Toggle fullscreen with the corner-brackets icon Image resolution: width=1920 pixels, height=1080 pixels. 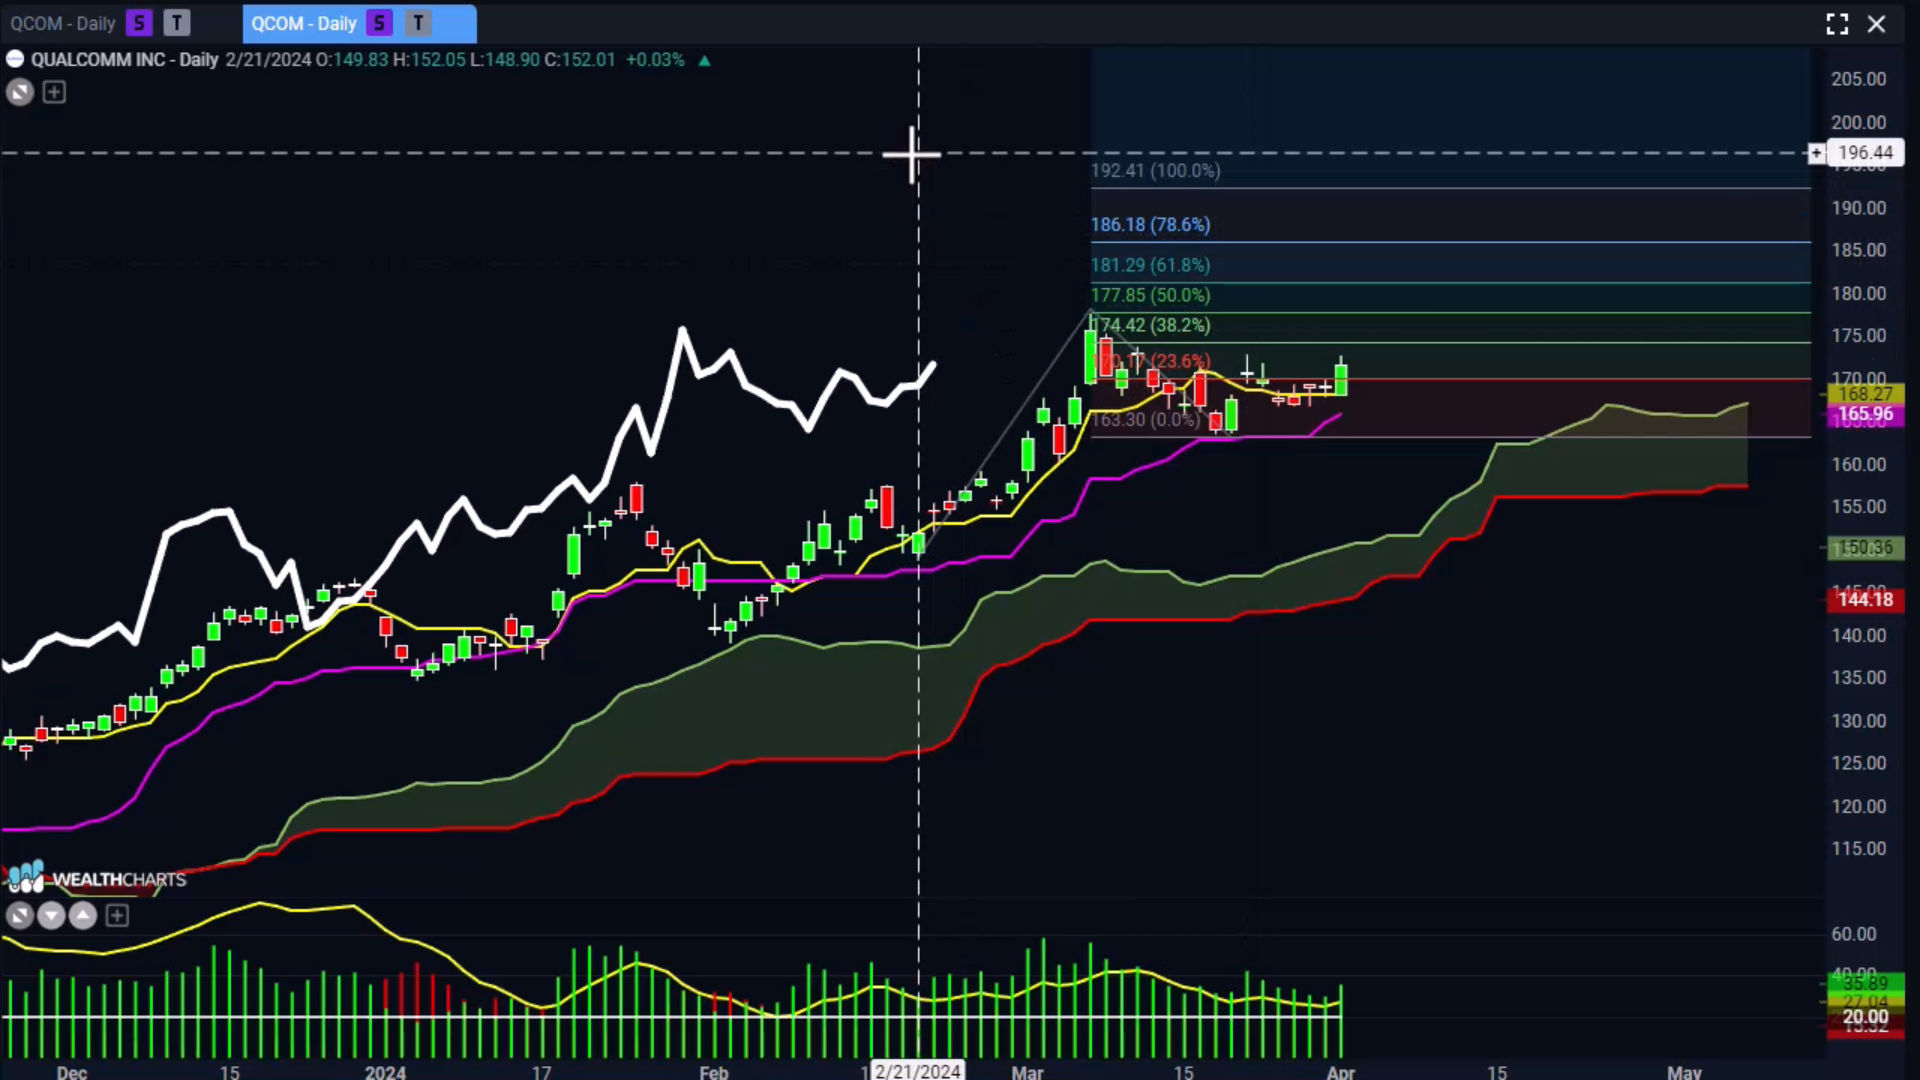(1837, 24)
